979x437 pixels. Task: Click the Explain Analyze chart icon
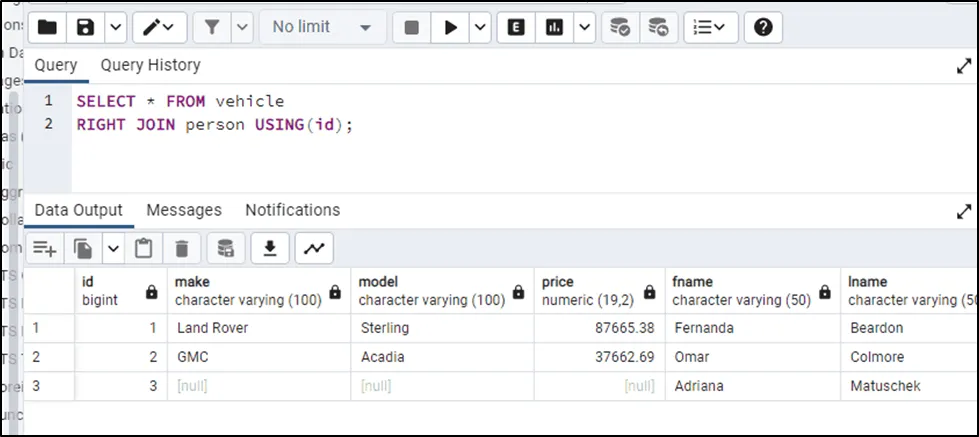553,28
